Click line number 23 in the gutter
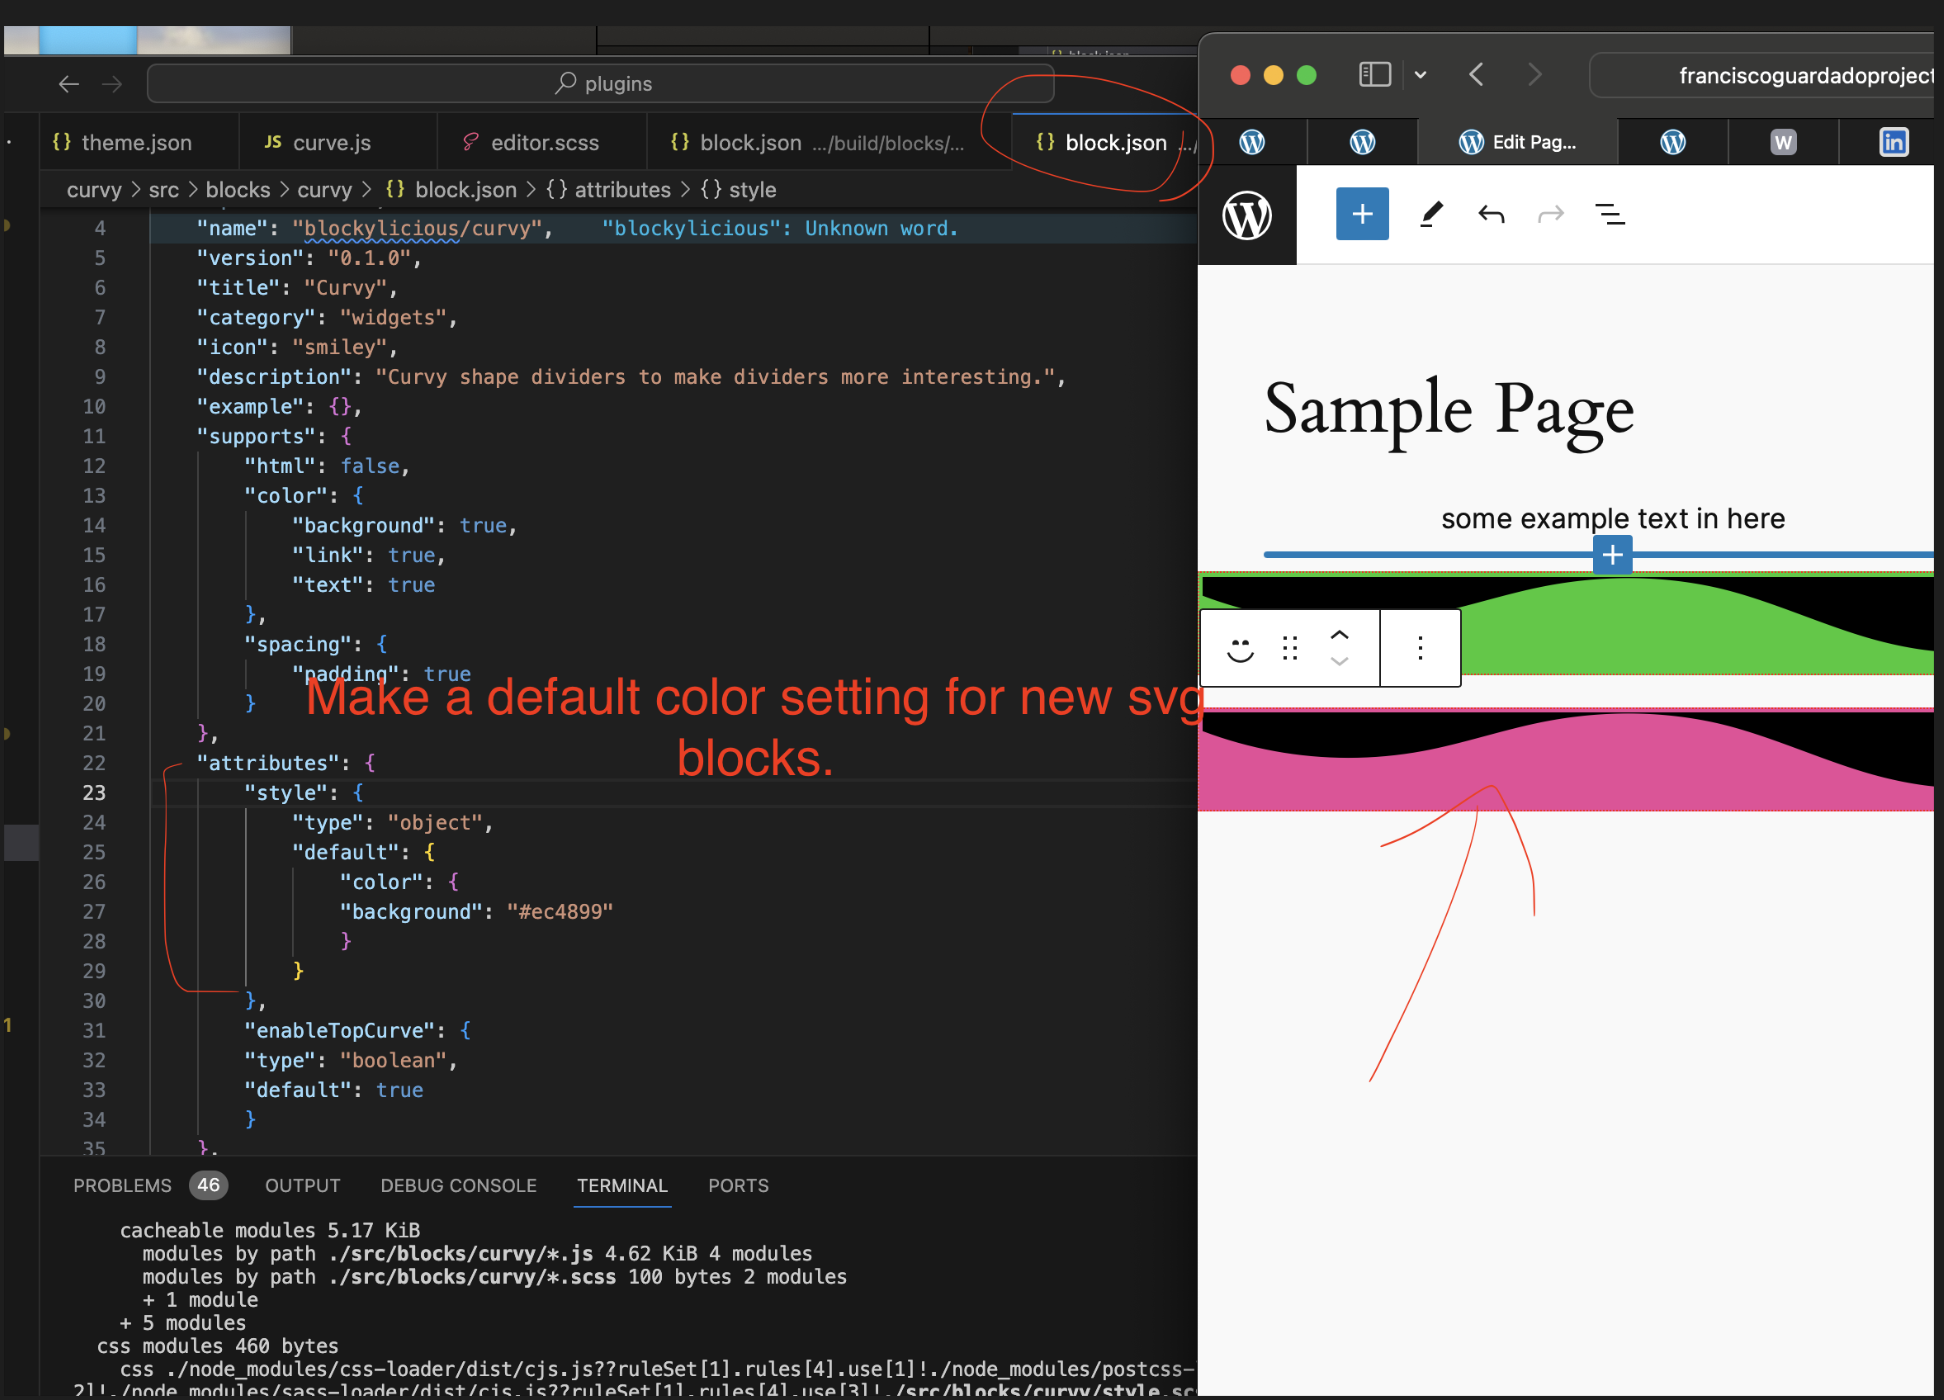 [94, 793]
